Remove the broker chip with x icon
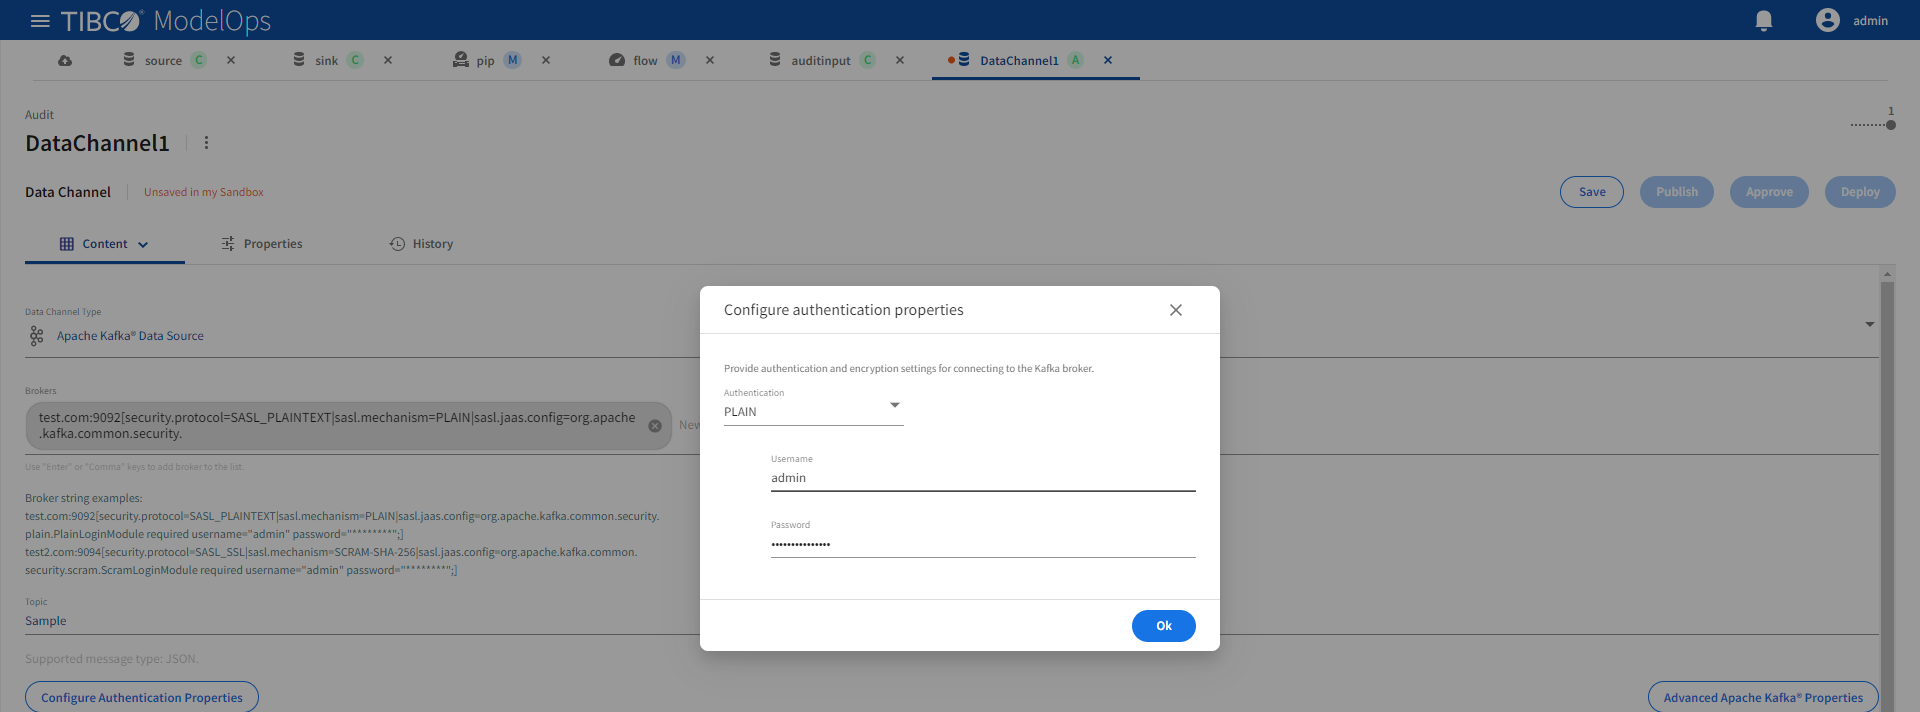Viewport: 1920px width, 712px height. click(x=655, y=426)
